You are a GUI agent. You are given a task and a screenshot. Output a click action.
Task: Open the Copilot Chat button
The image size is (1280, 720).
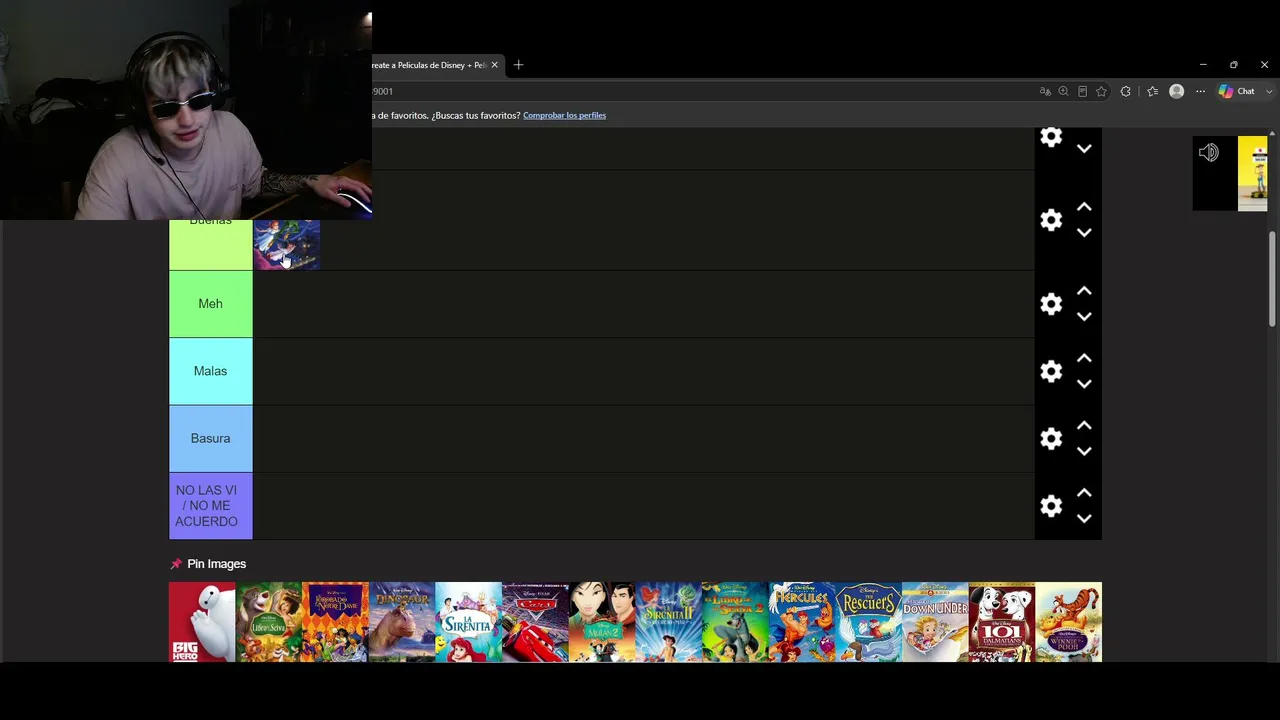(x=1236, y=91)
